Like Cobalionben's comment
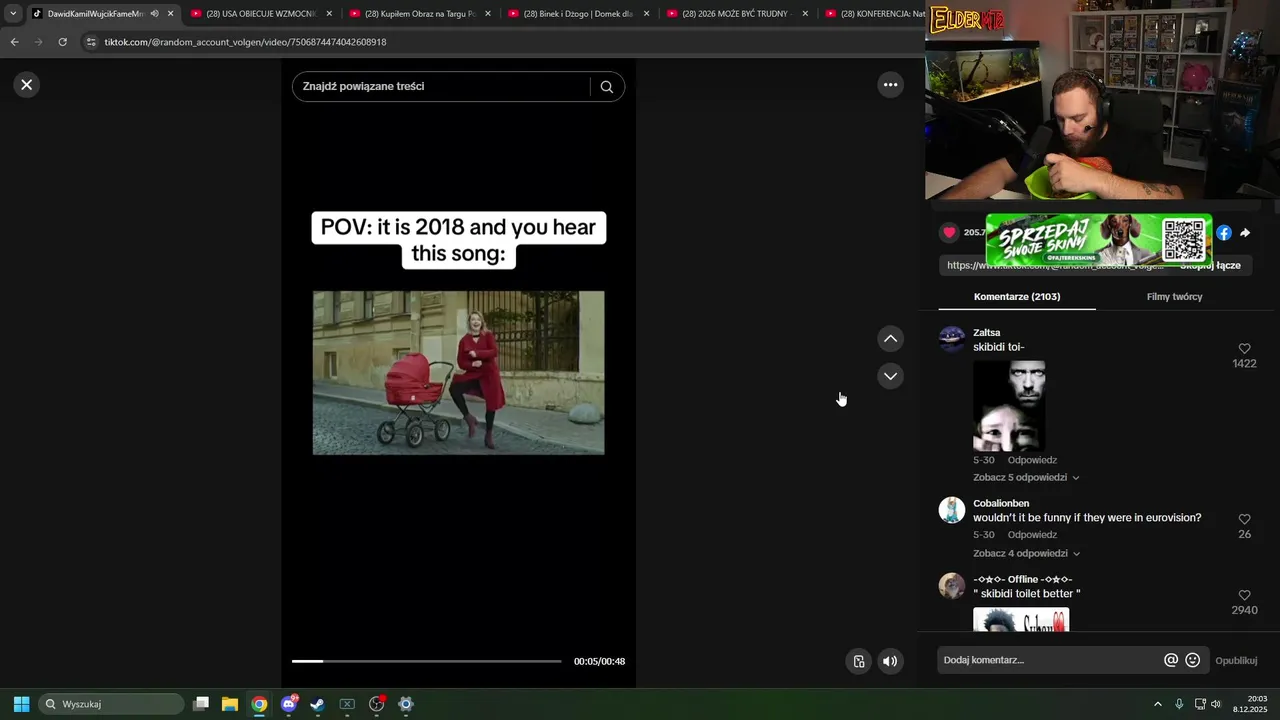Viewport: 1280px width, 720px height. [1244, 520]
